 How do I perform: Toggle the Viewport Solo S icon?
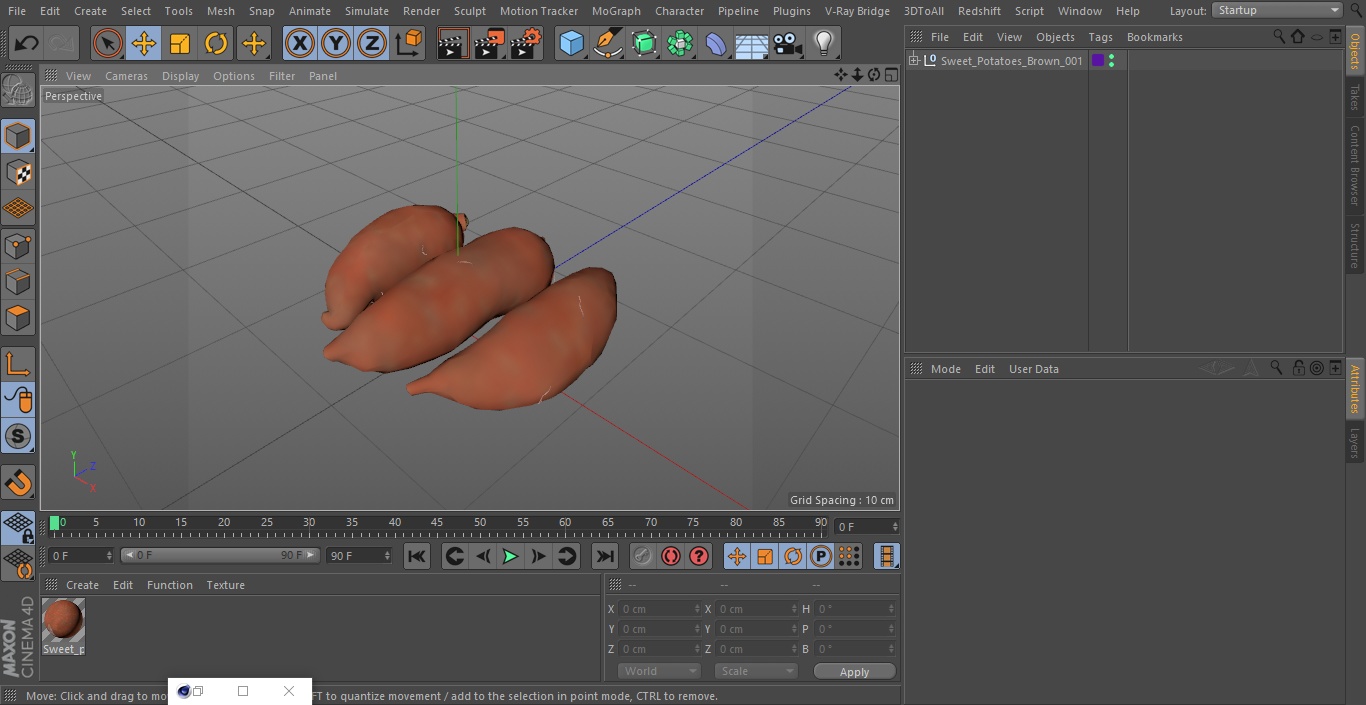click(x=18, y=436)
